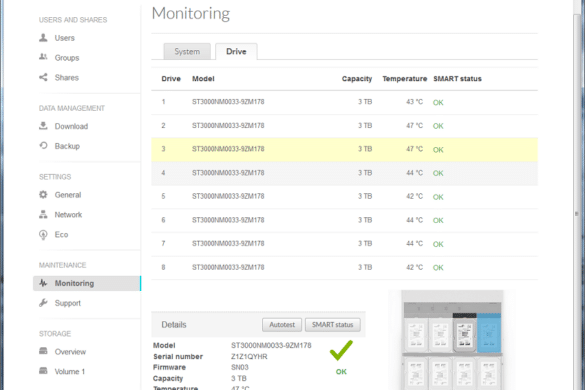Click the General settings gear icon
Viewport: 585px width, 390px height.
click(x=43, y=194)
